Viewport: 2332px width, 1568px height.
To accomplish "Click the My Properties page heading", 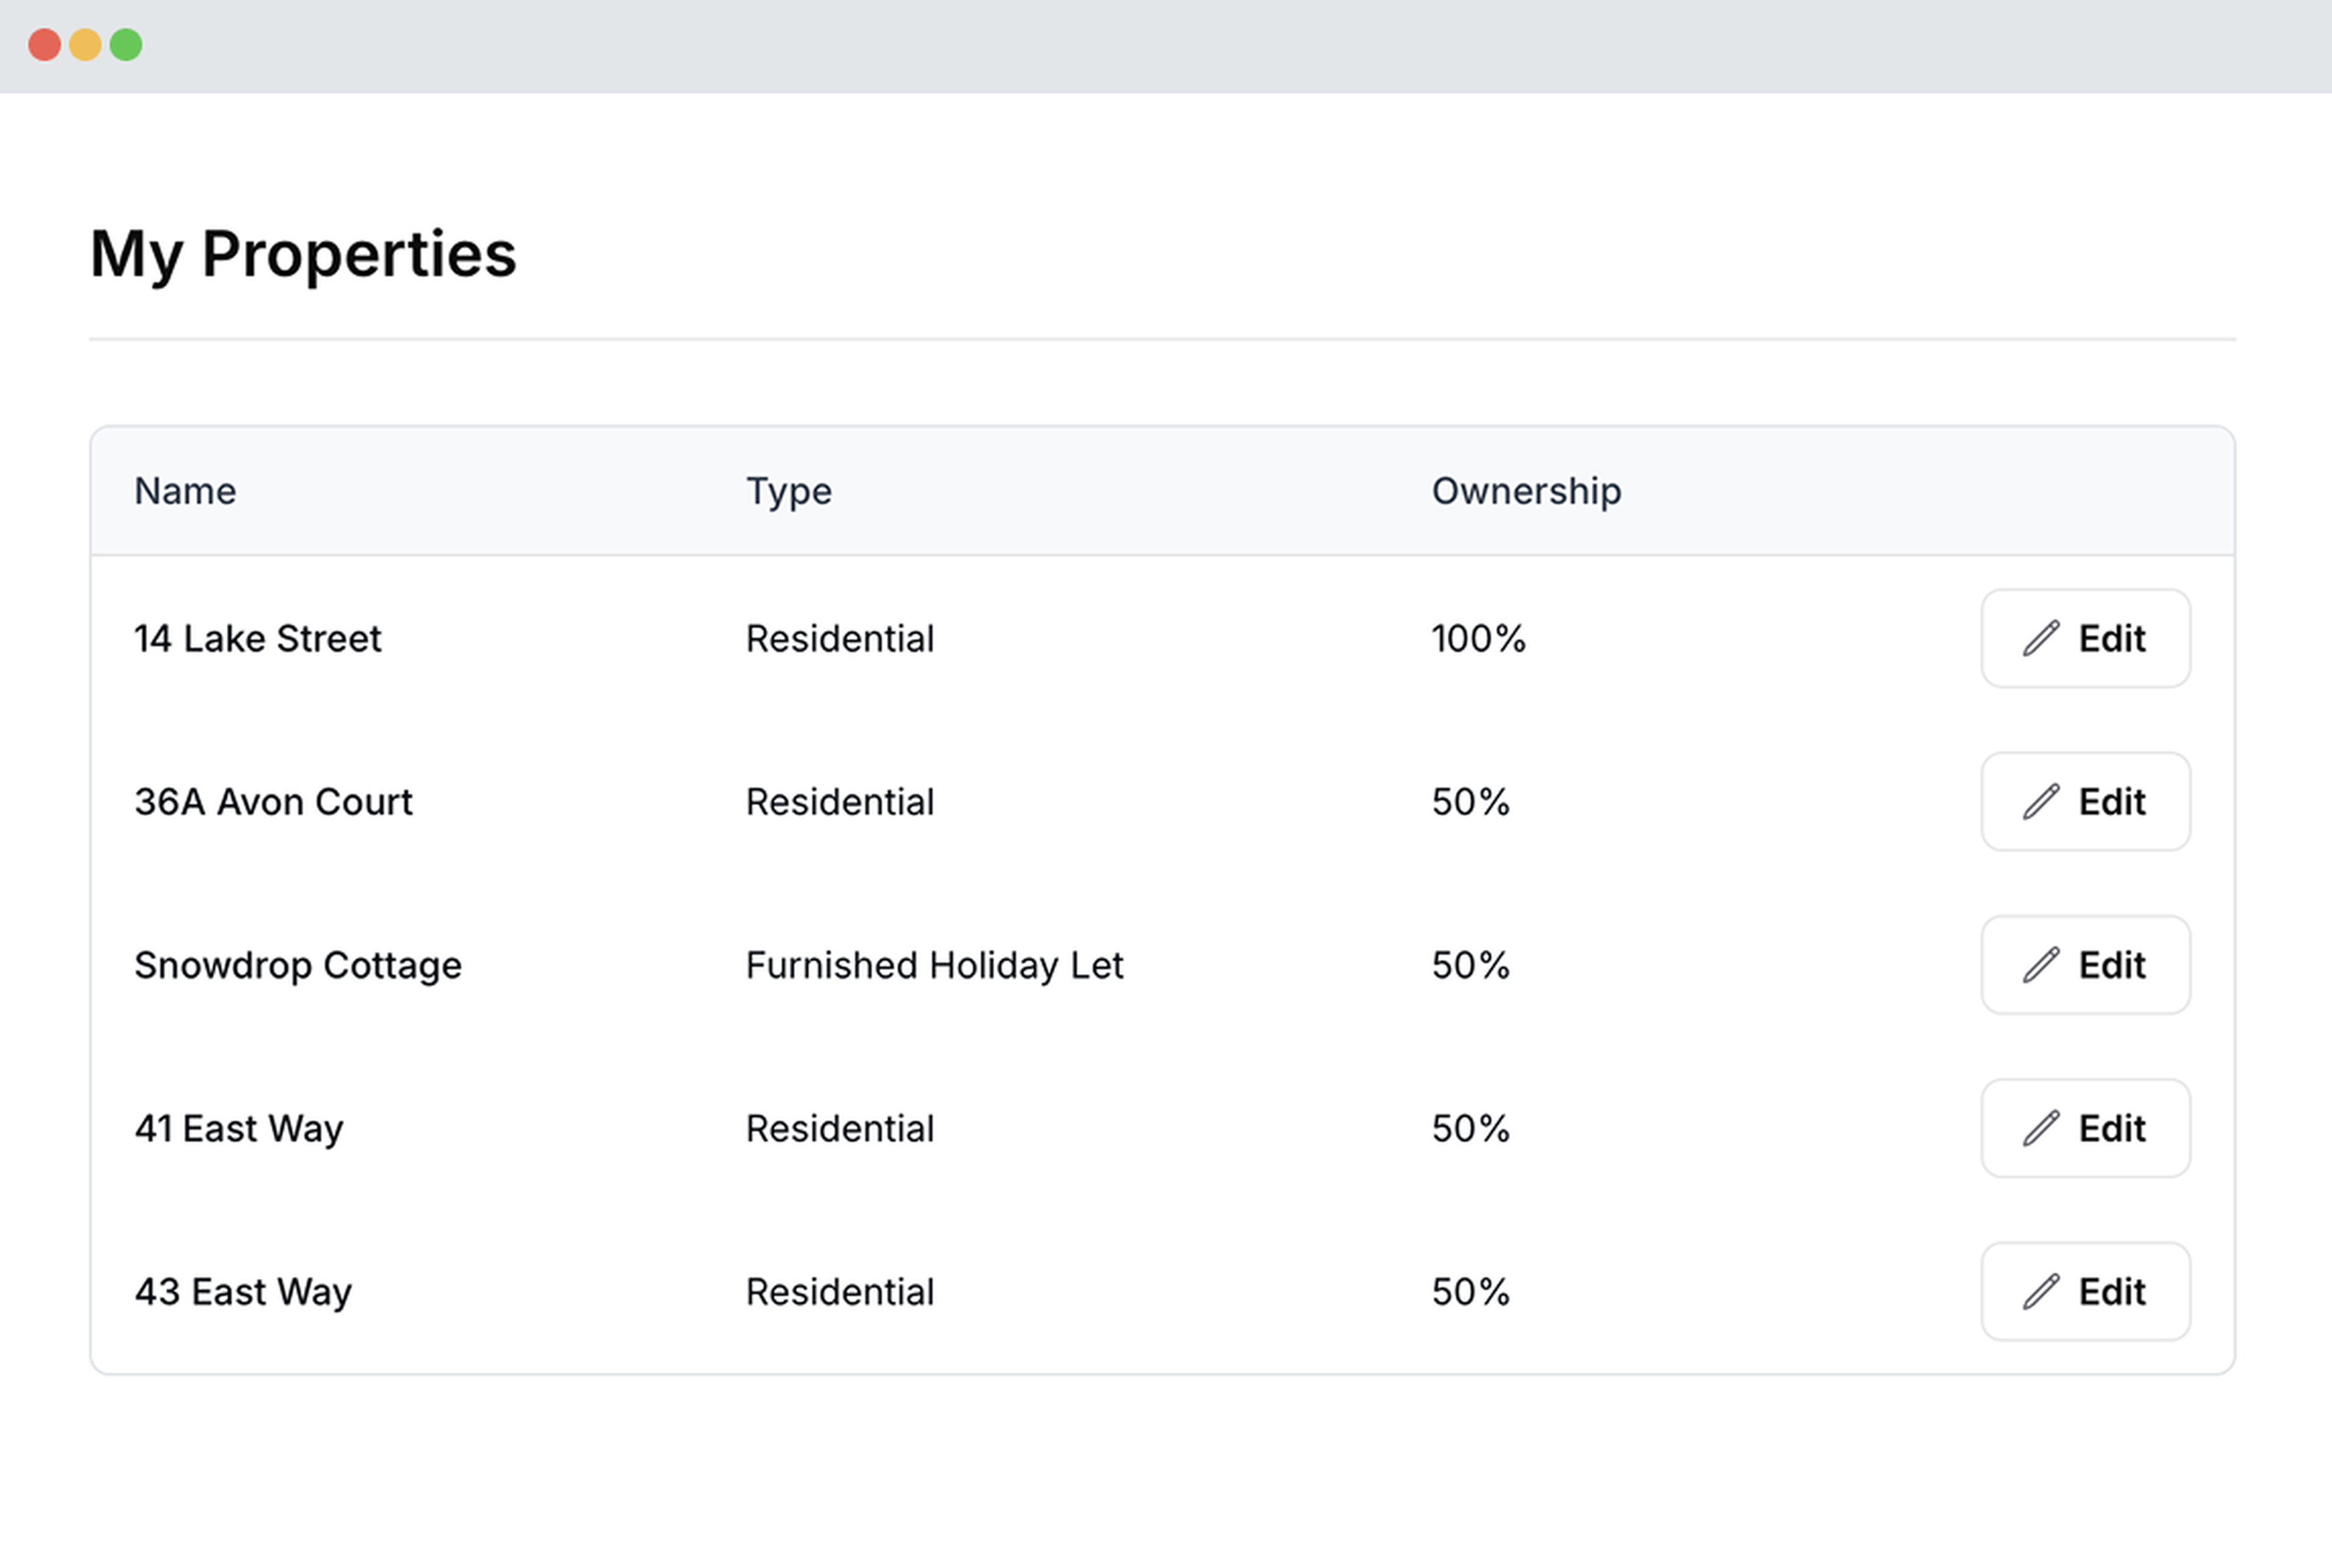I will point(303,253).
